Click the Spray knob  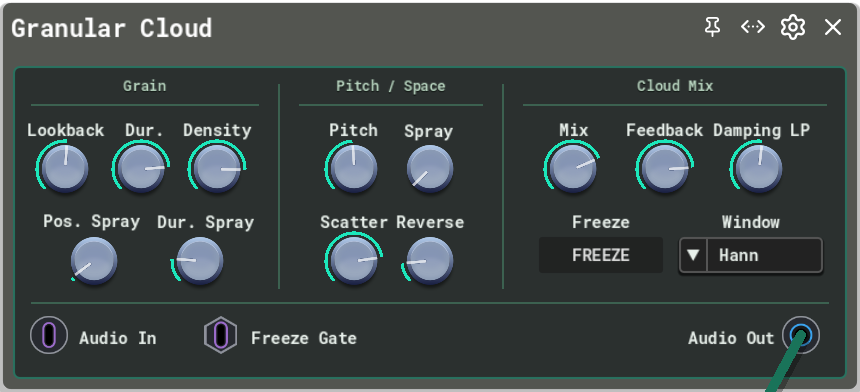click(x=429, y=169)
